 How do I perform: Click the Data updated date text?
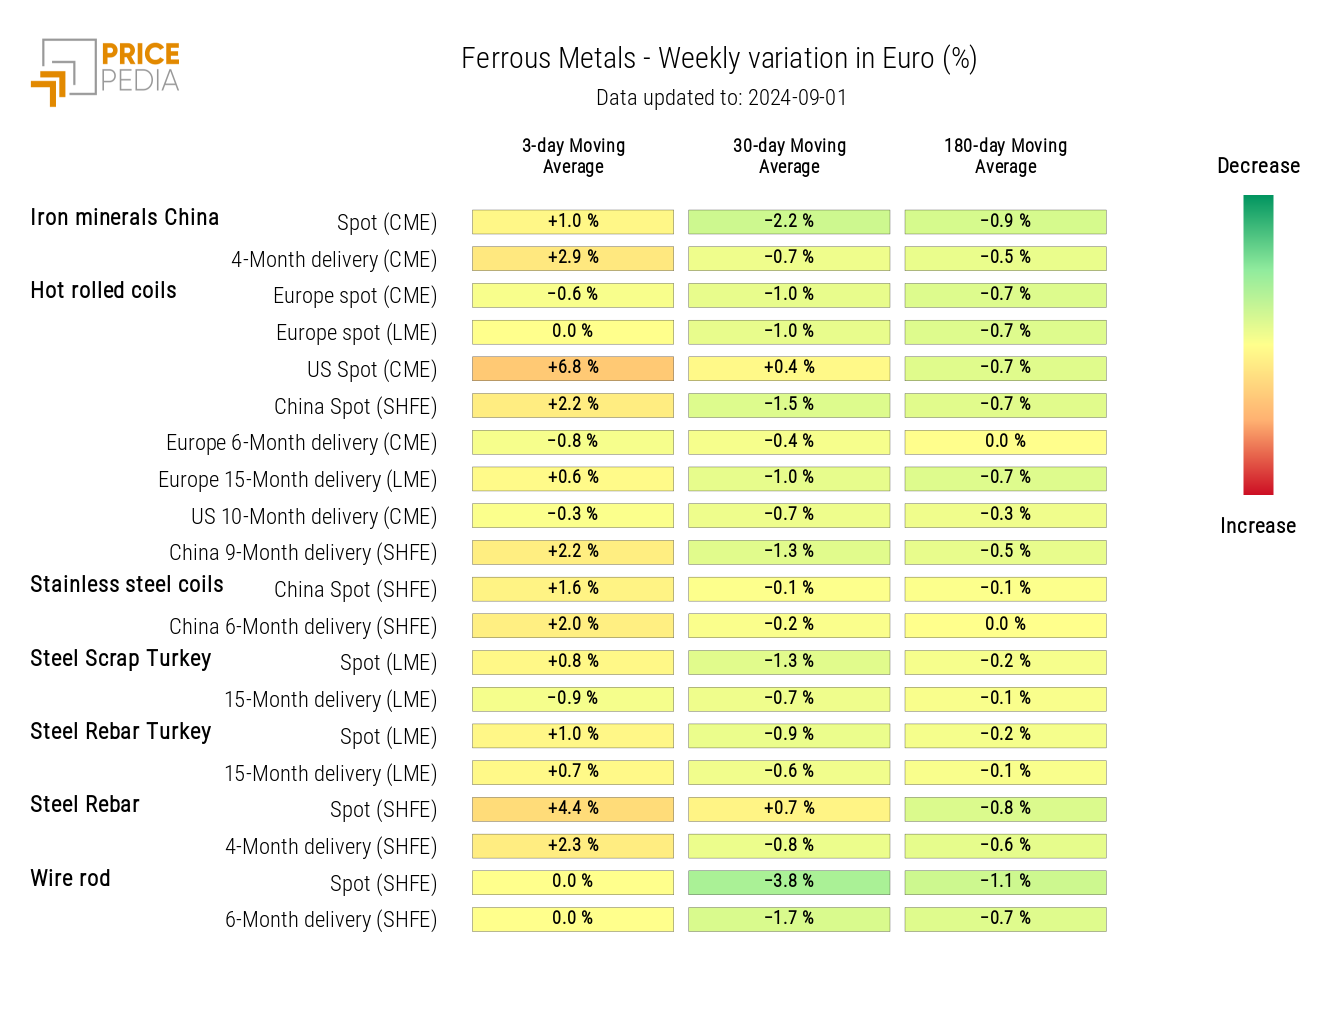[x=721, y=98]
